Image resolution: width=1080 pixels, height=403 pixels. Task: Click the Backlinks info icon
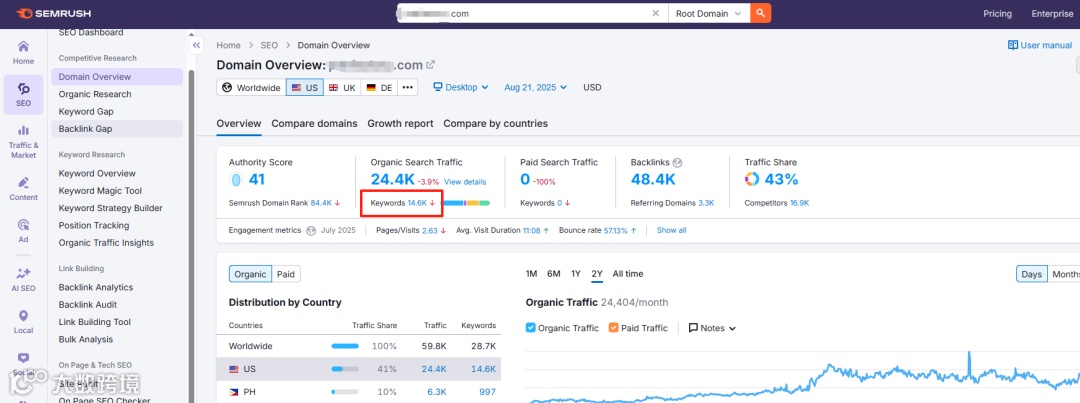[677, 163]
